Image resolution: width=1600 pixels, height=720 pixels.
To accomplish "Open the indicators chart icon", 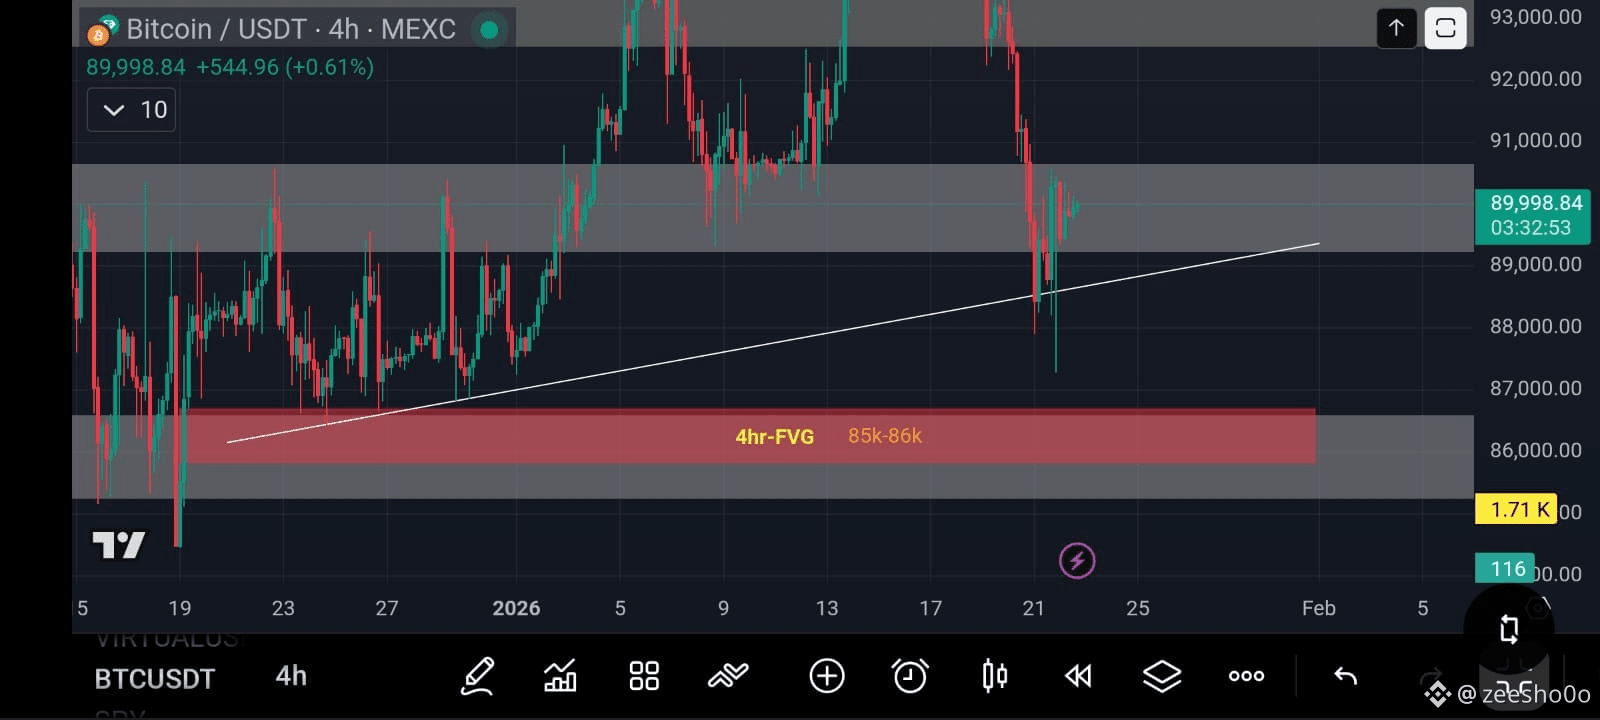I will tap(560, 676).
